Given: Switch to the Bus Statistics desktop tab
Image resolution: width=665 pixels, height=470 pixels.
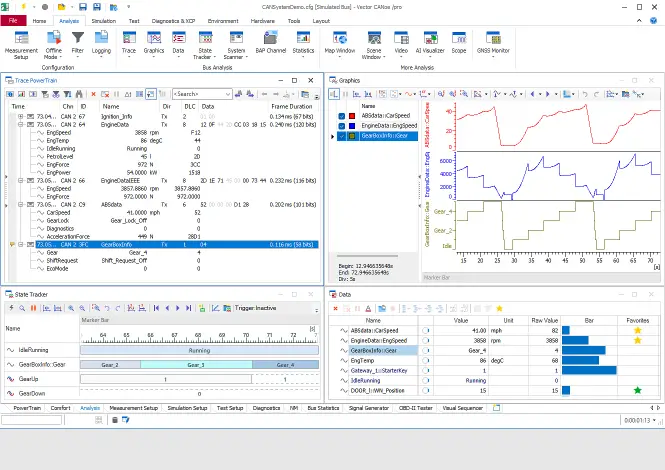Looking at the screenshot, I should point(323,408).
